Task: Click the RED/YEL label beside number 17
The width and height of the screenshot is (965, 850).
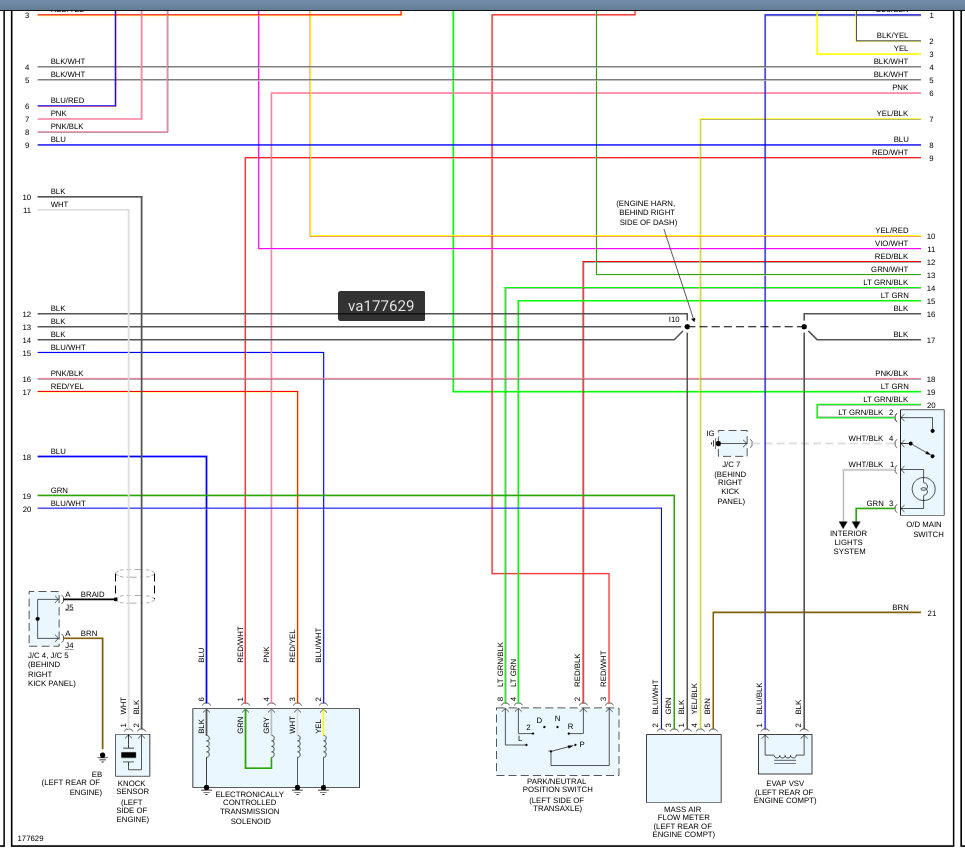Action: click(67, 387)
